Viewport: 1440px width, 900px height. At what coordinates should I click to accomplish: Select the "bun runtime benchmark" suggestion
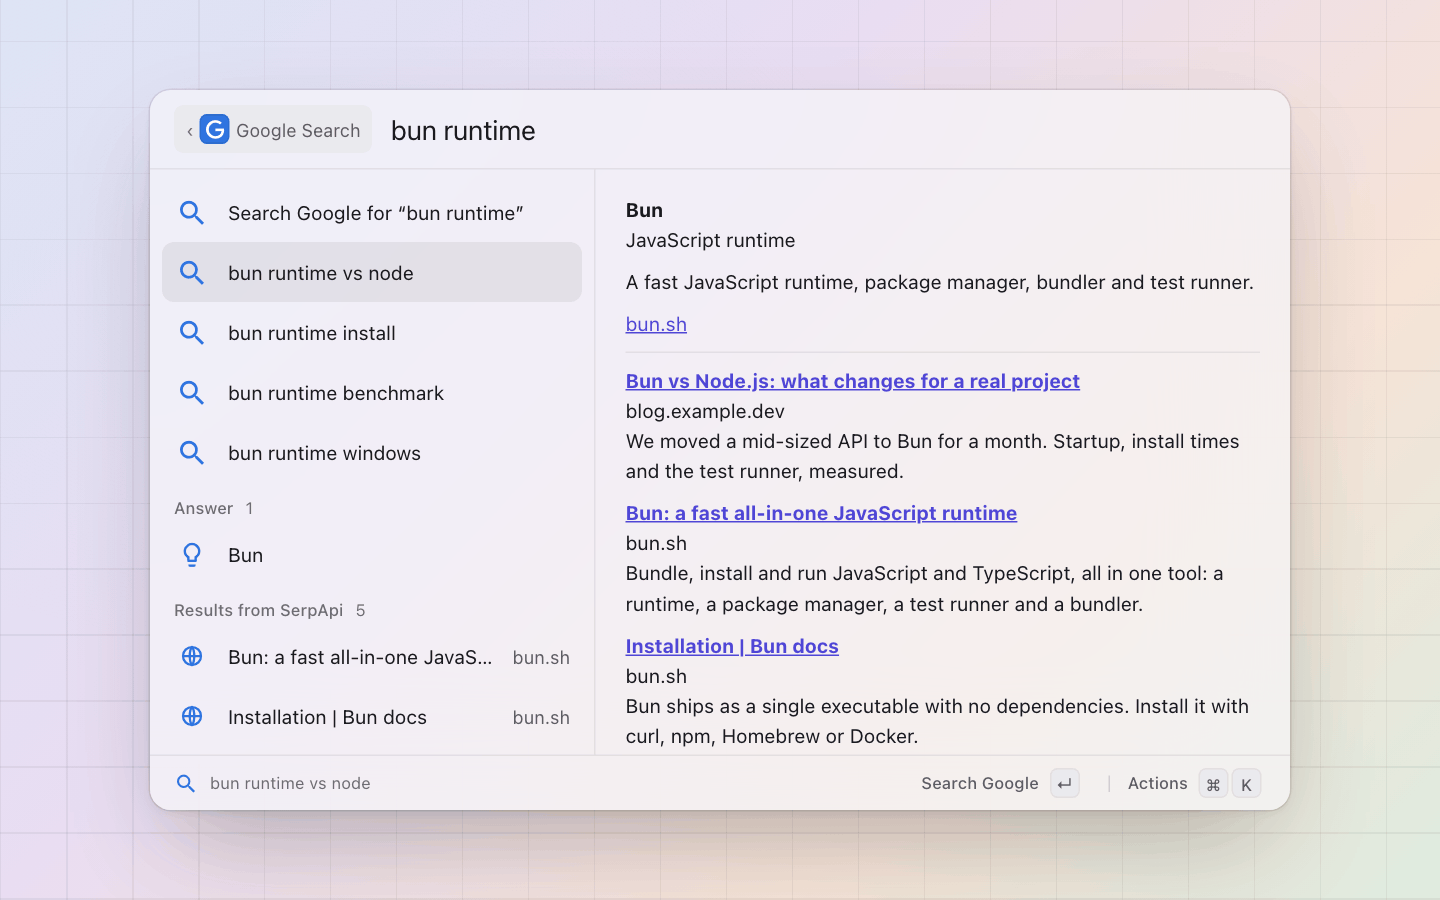click(372, 393)
